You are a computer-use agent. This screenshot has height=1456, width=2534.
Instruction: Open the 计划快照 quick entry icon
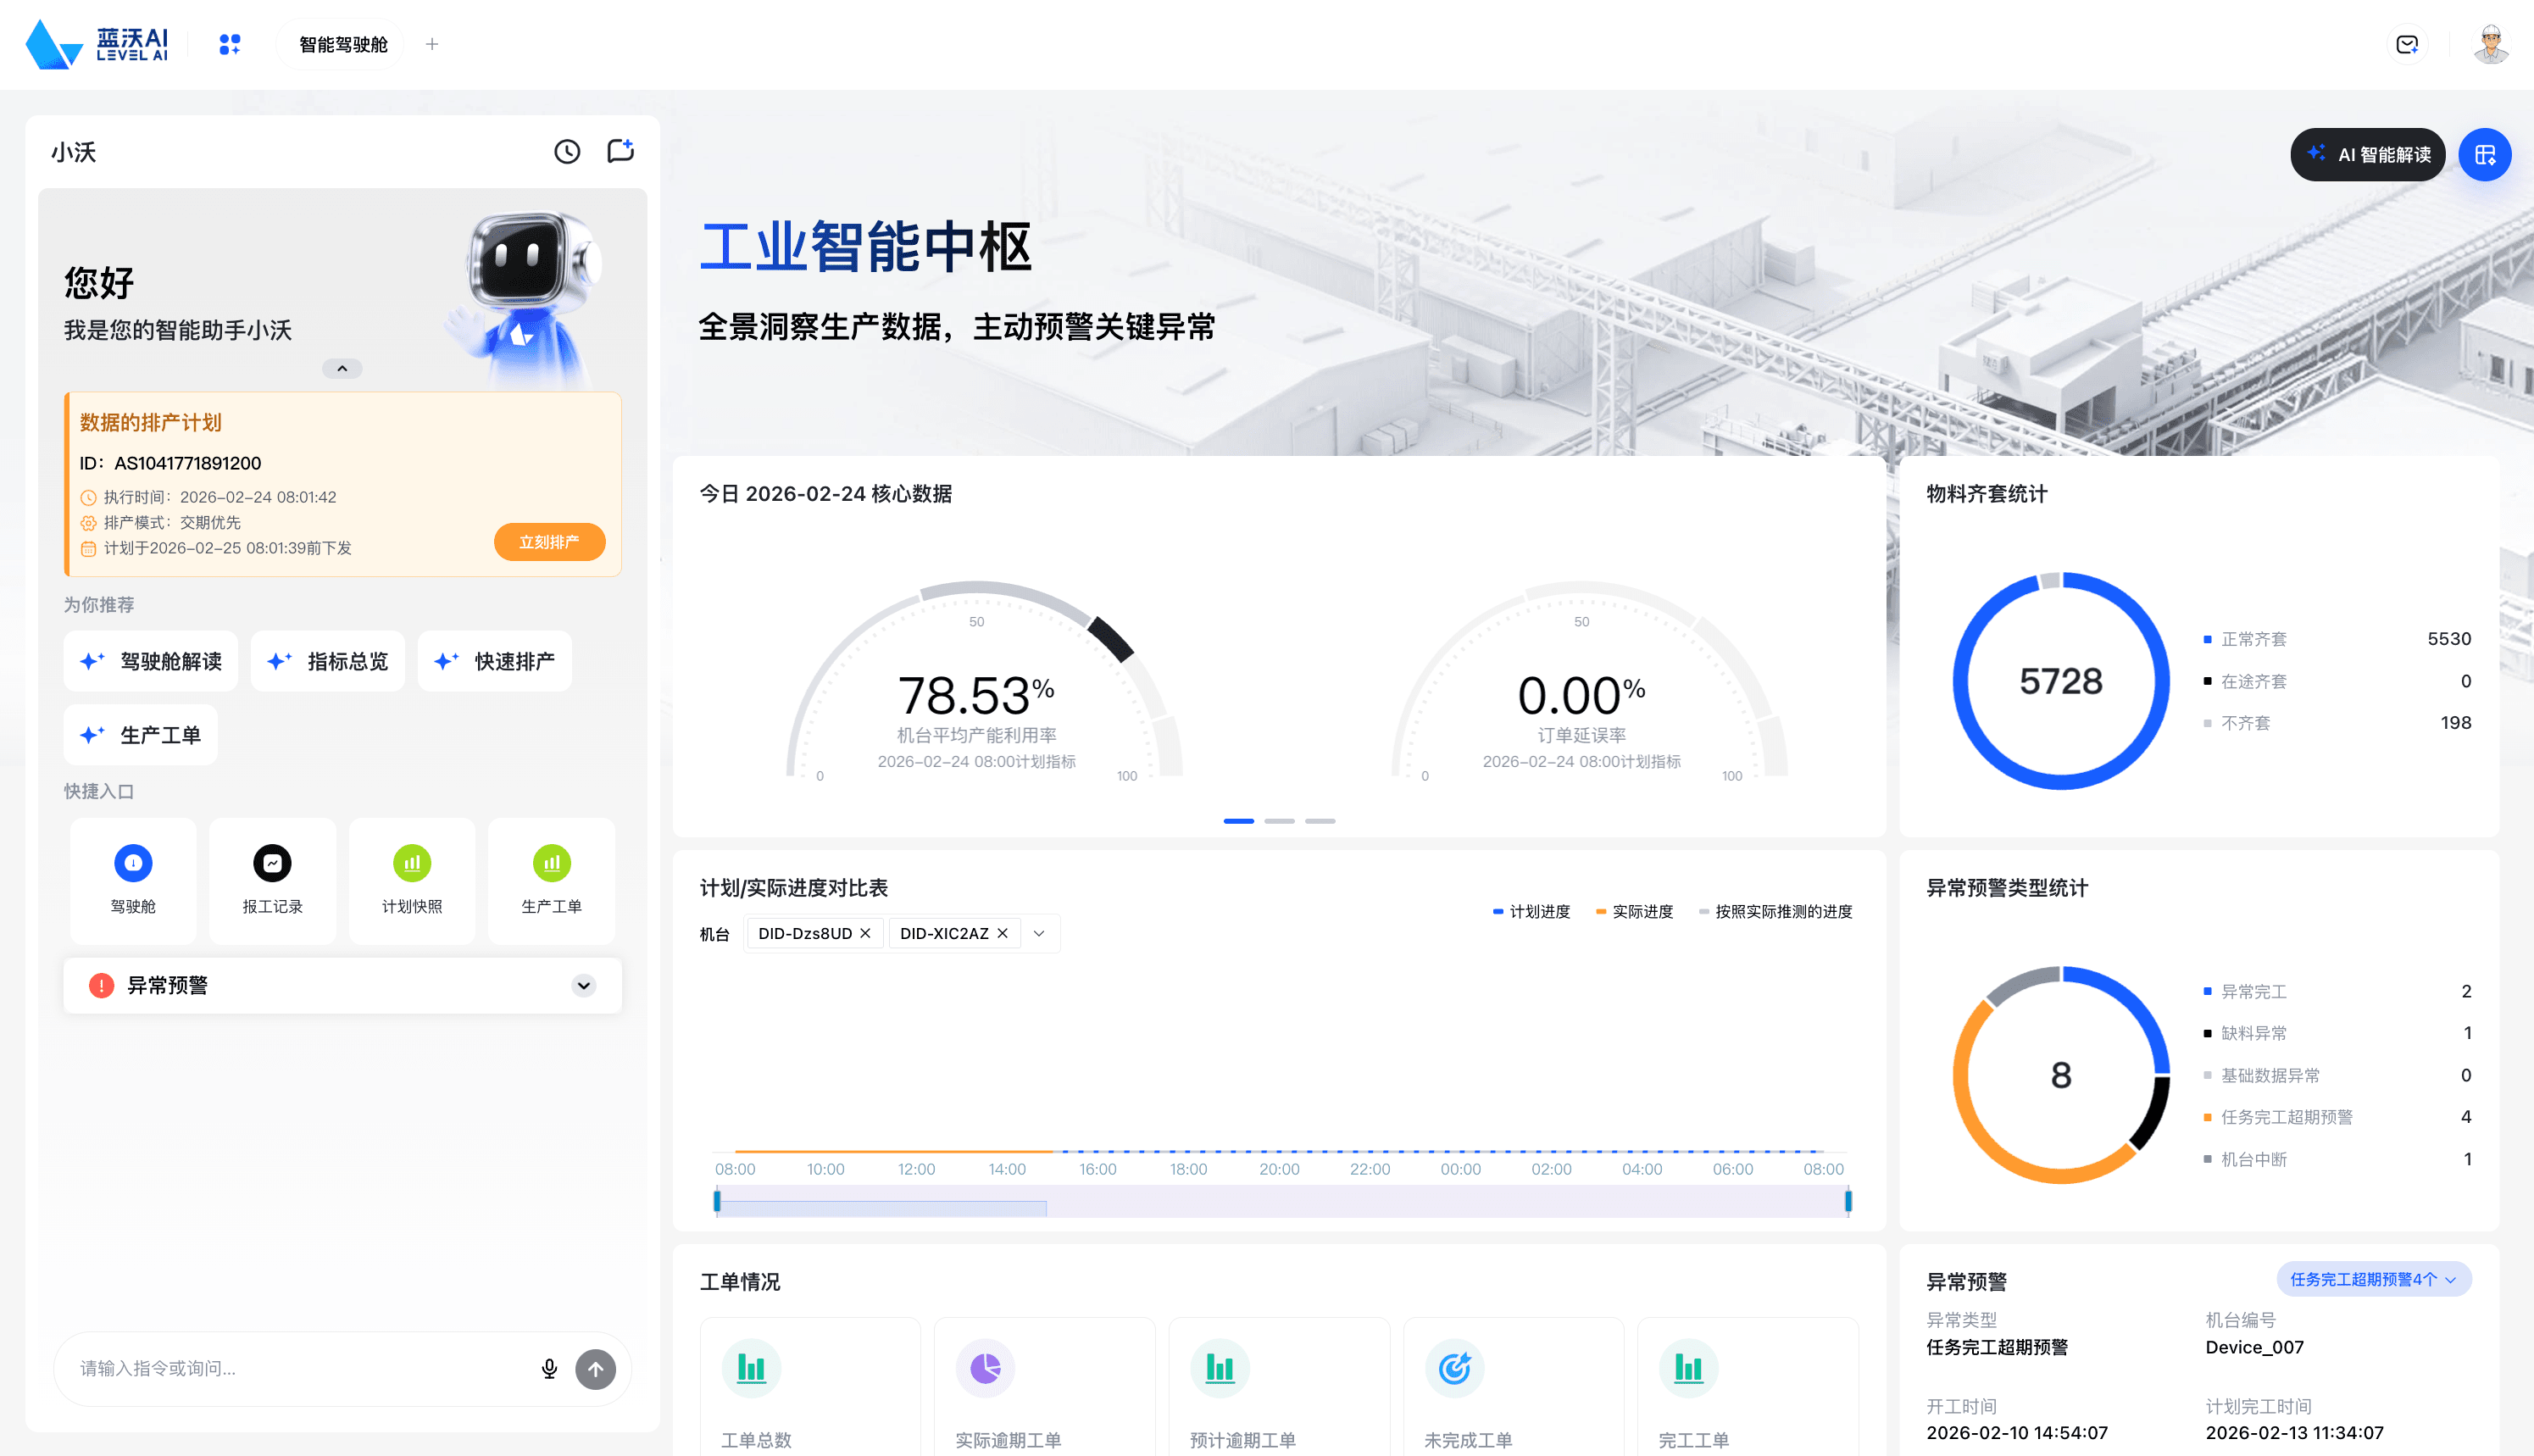tap(412, 862)
